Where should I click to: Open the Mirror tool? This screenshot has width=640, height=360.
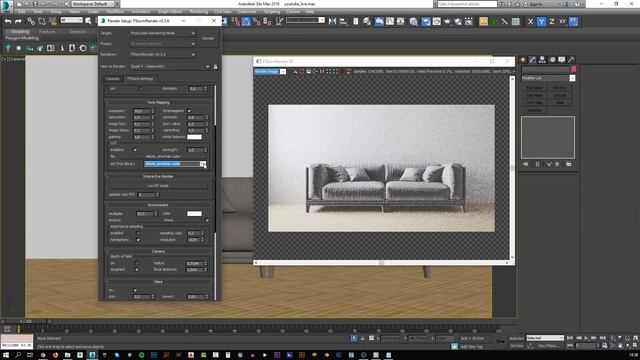333,21
